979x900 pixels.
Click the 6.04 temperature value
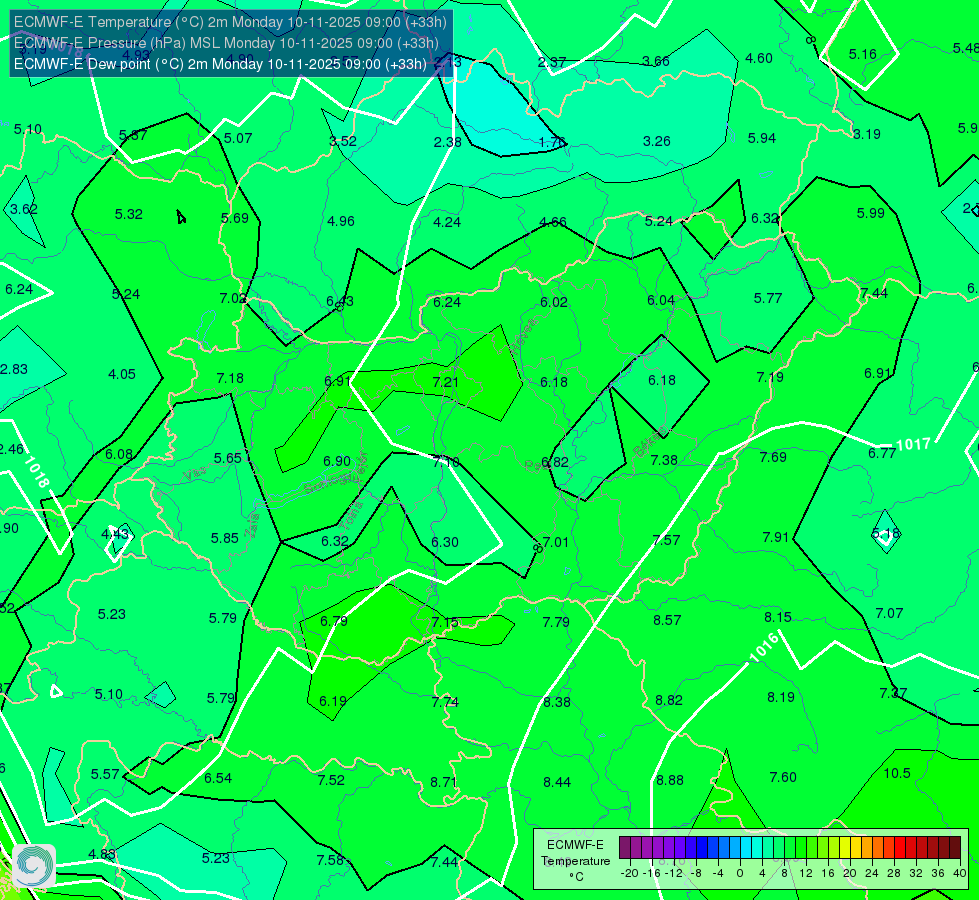tap(661, 300)
